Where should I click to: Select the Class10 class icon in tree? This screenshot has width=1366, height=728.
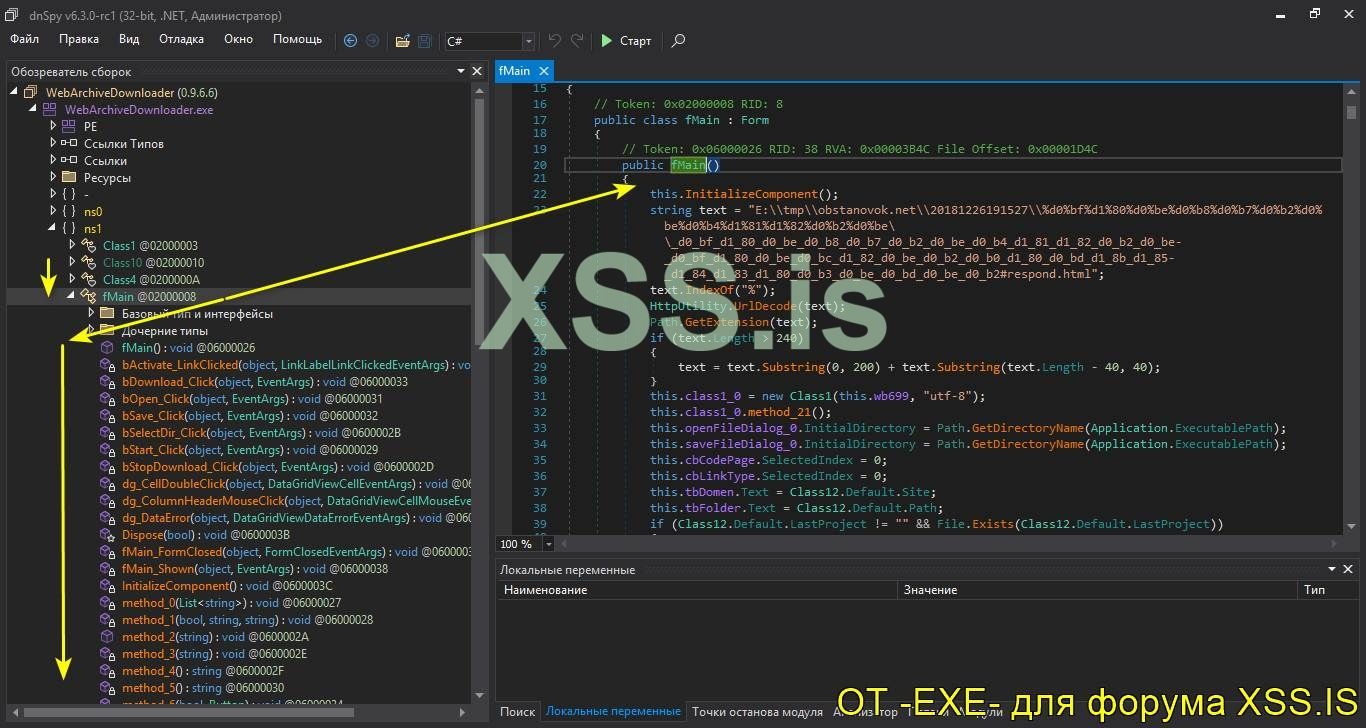tap(88, 263)
